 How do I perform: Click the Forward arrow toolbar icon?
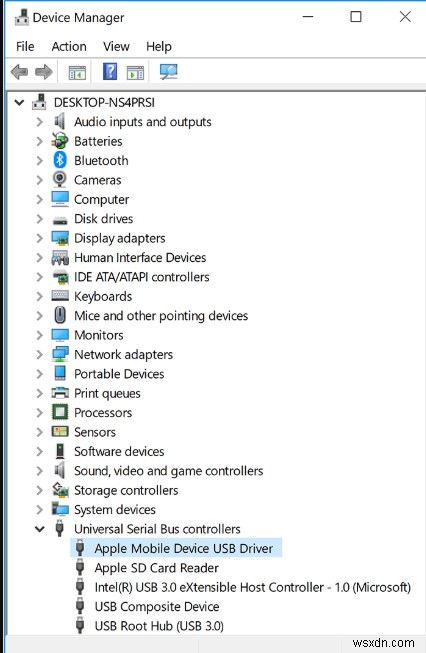tap(44, 72)
